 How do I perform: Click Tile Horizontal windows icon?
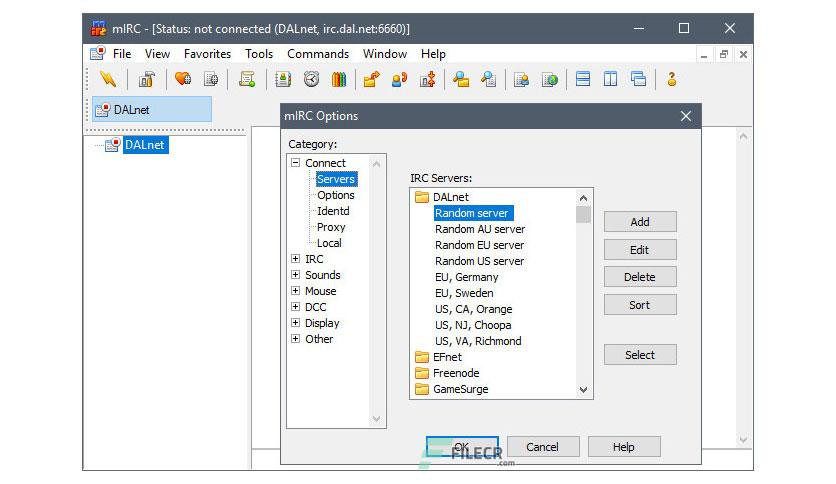pyautogui.click(x=583, y=79)
